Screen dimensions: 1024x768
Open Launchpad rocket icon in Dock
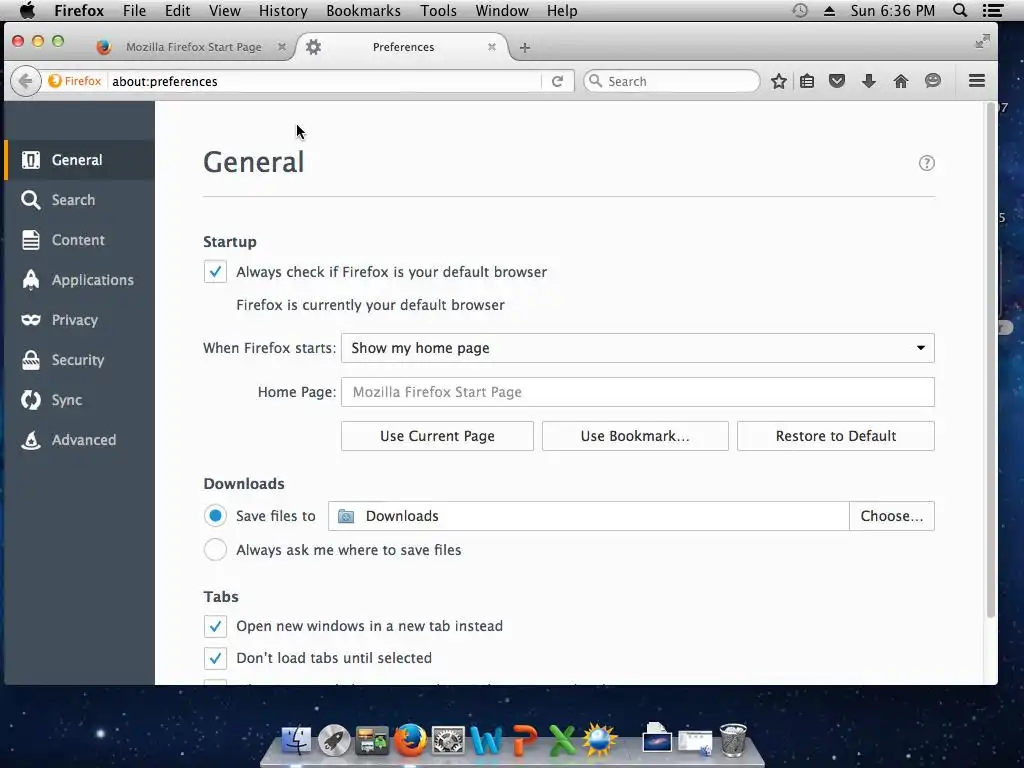click(334, 741)
